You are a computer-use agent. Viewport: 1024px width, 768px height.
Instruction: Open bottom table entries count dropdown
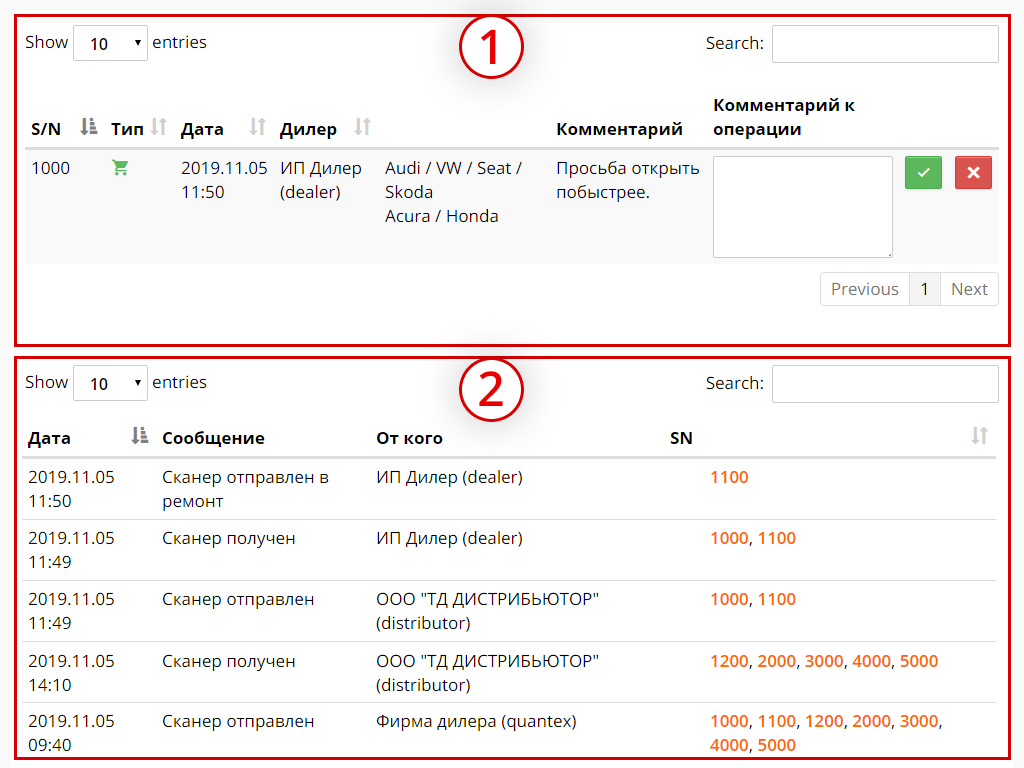tap(110, 383)
